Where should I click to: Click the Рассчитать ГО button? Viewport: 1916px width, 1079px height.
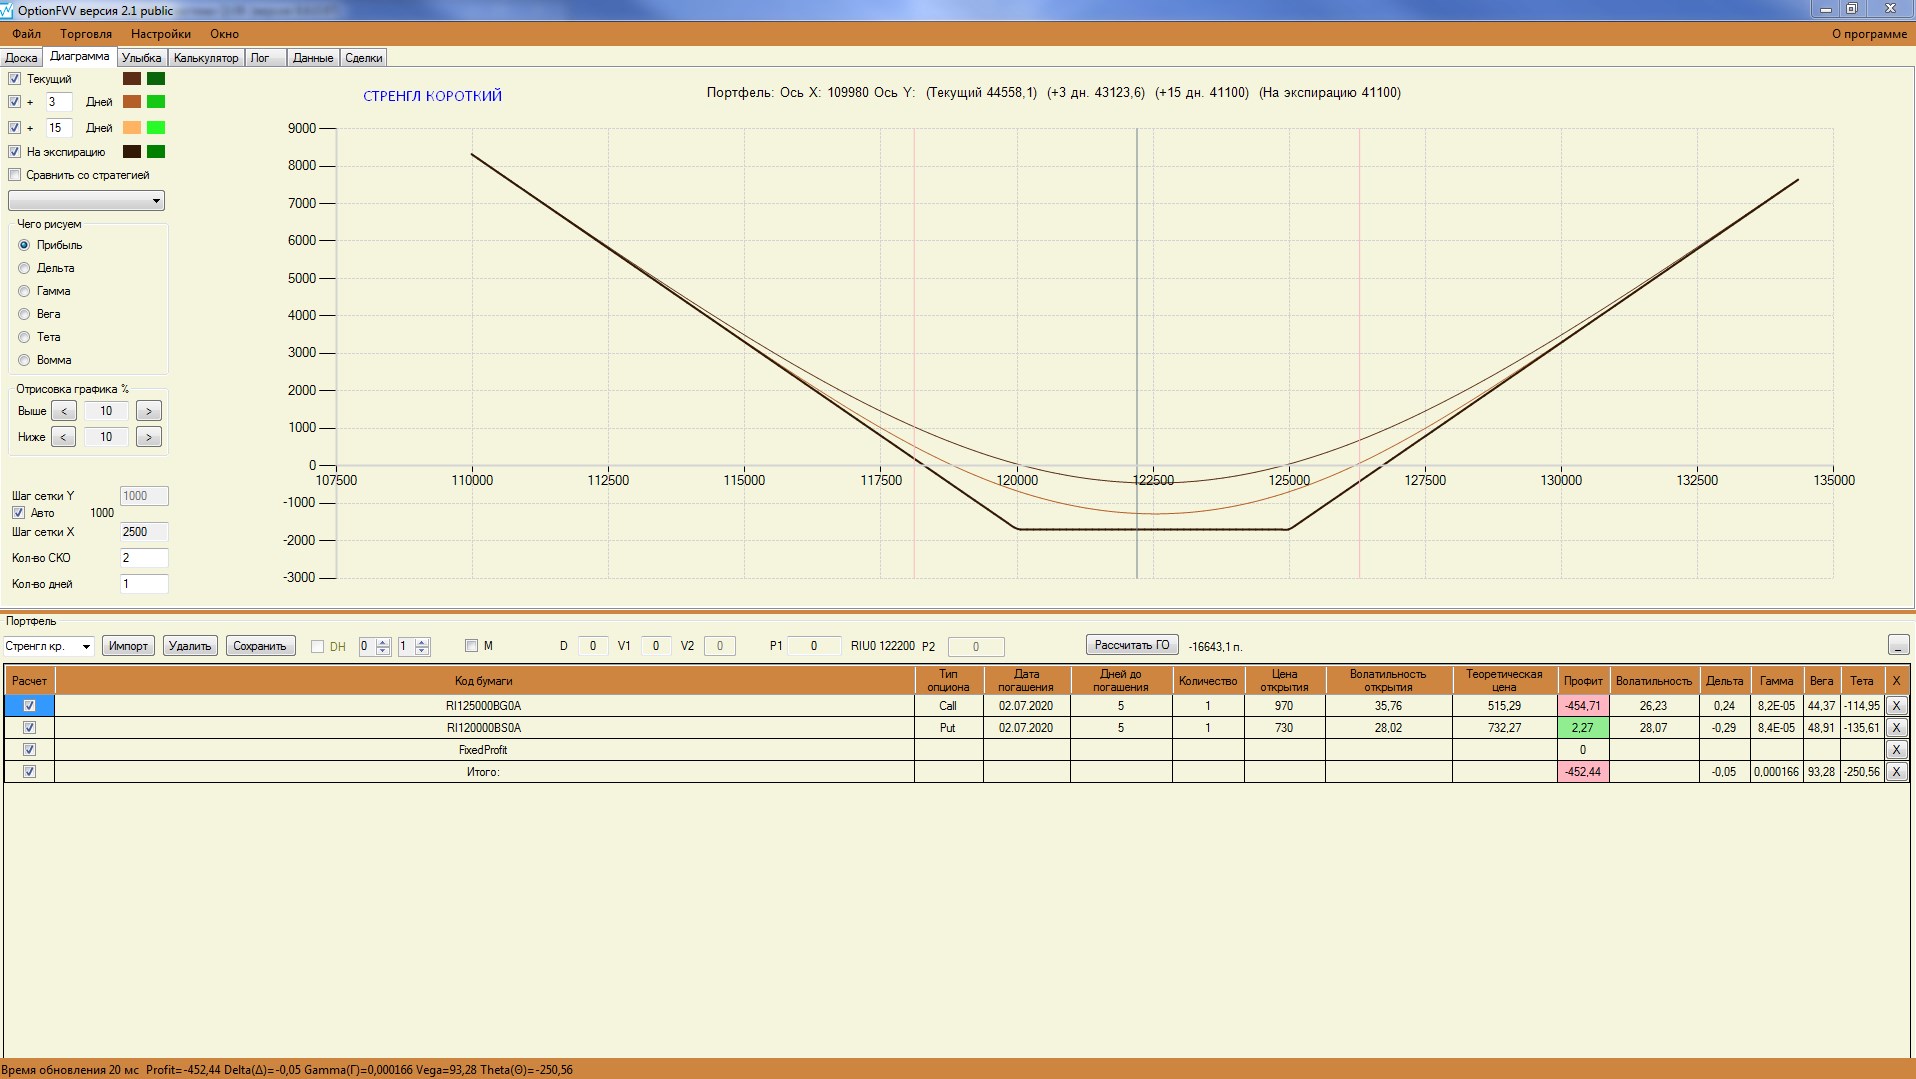(1132, 645)
